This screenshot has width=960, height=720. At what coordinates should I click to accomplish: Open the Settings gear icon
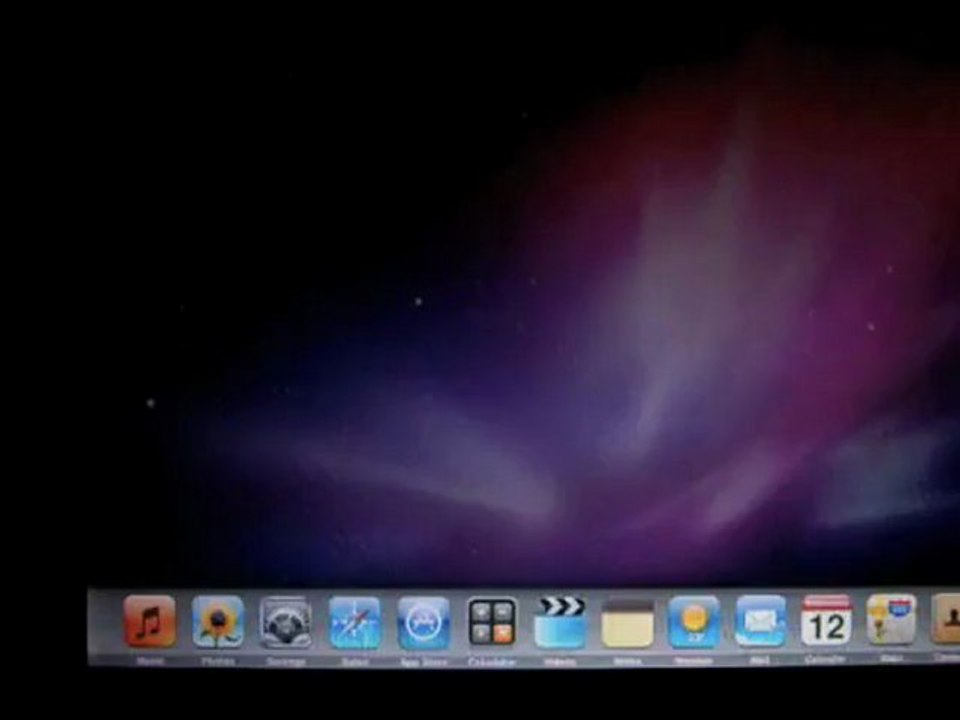coord(285,622)
